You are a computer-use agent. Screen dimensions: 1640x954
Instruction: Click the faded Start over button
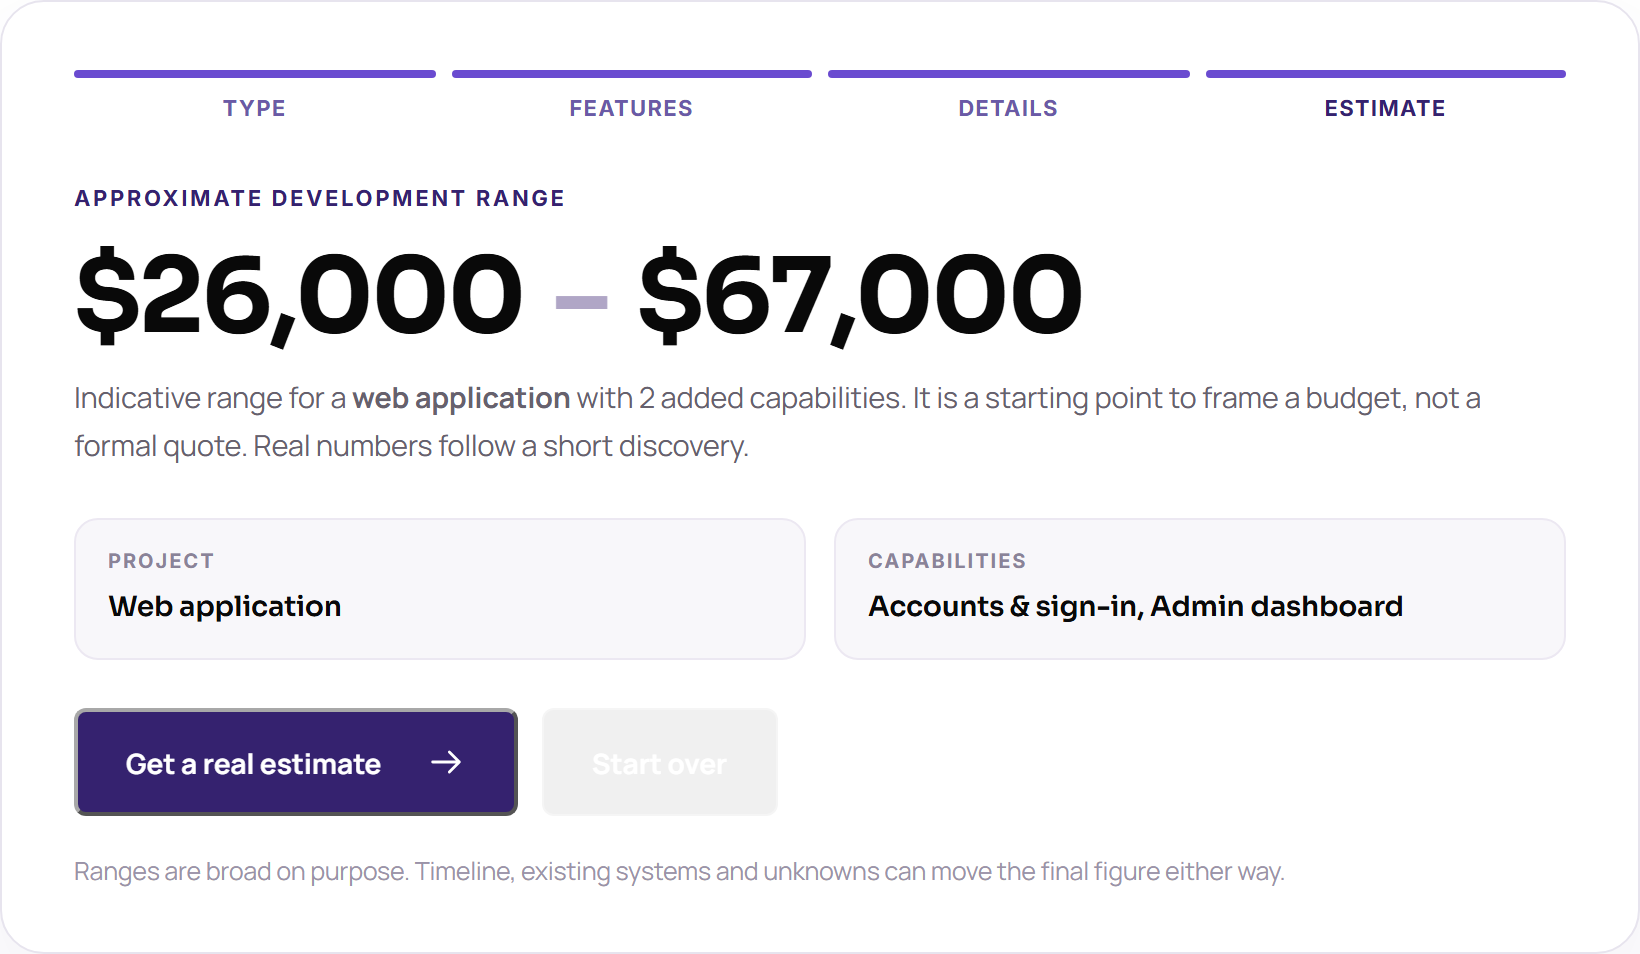pos(660,763)
